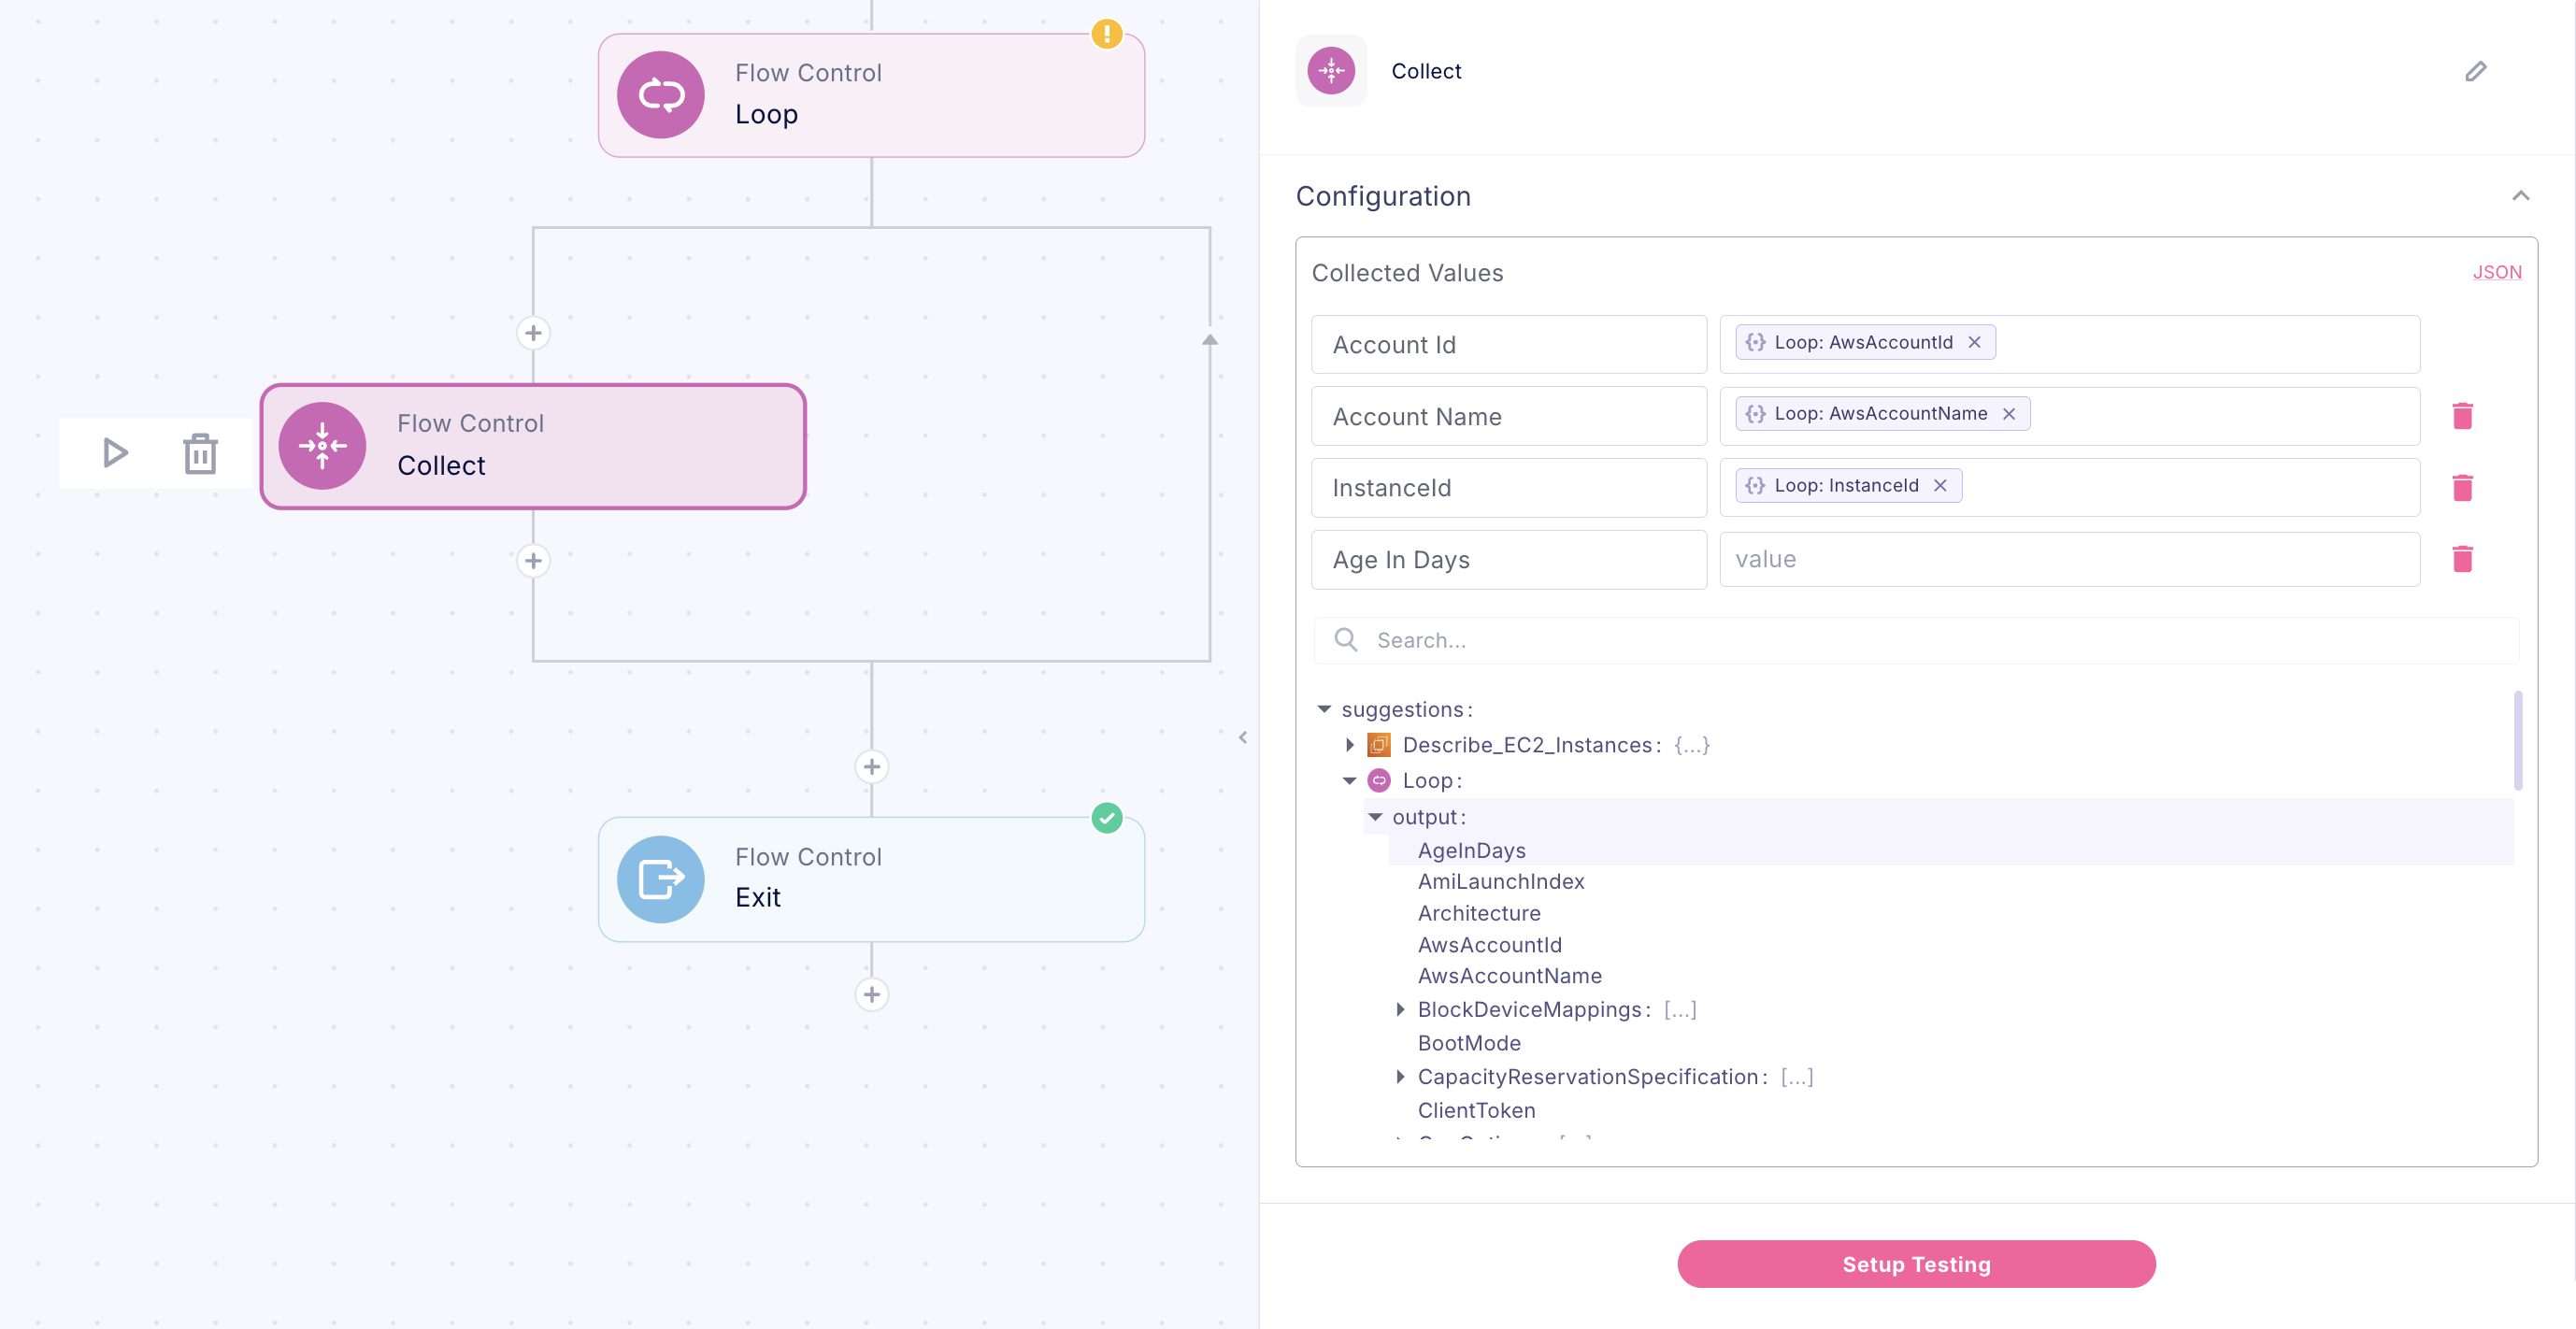Delete the Age In Days row
The height and width of the screenshot is (1329, 2576).
2462,559
